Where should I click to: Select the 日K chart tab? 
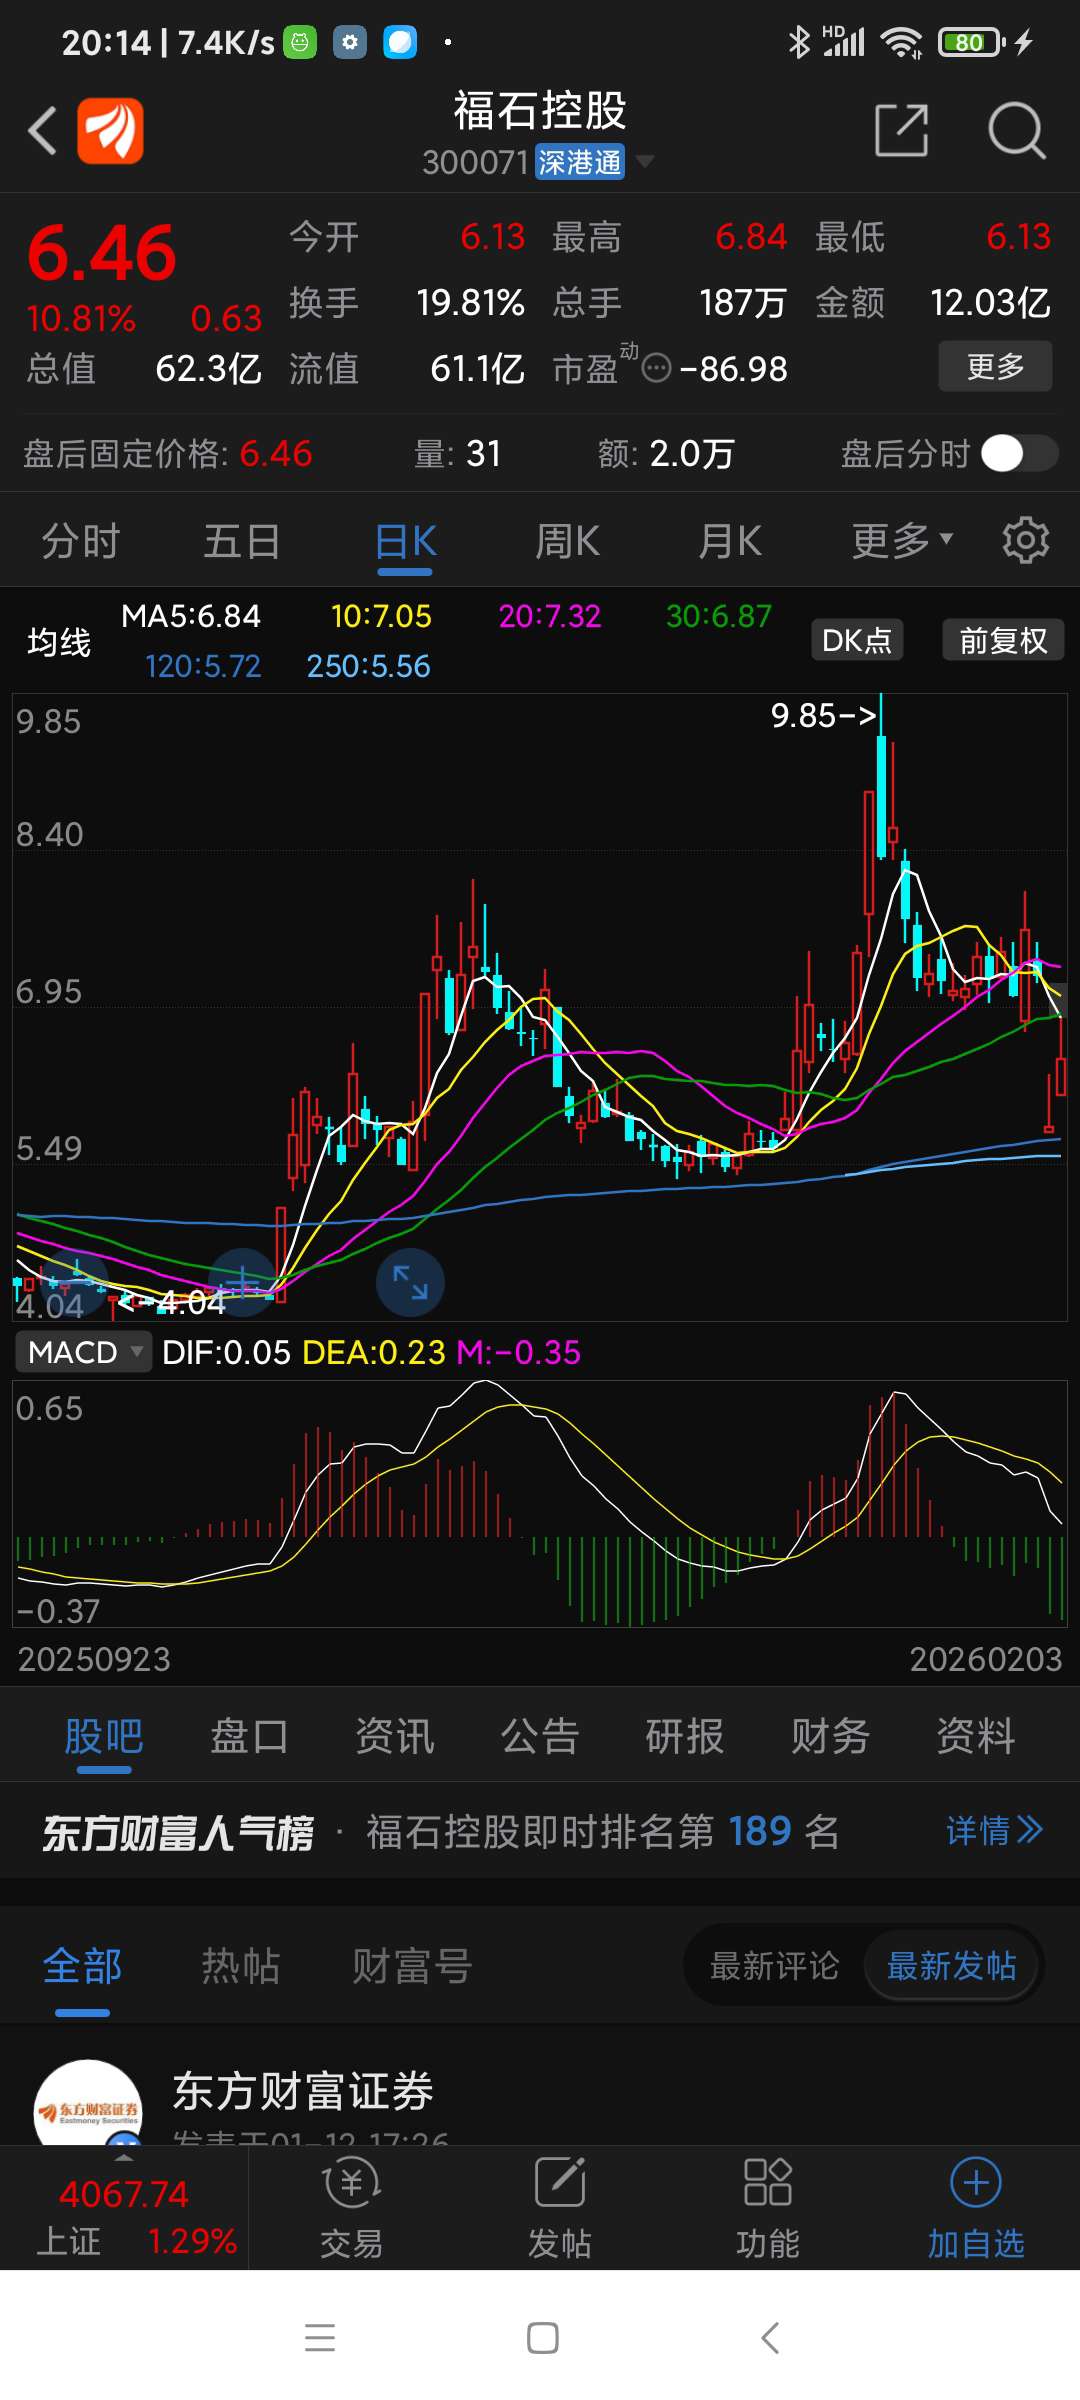click(405, 541)
